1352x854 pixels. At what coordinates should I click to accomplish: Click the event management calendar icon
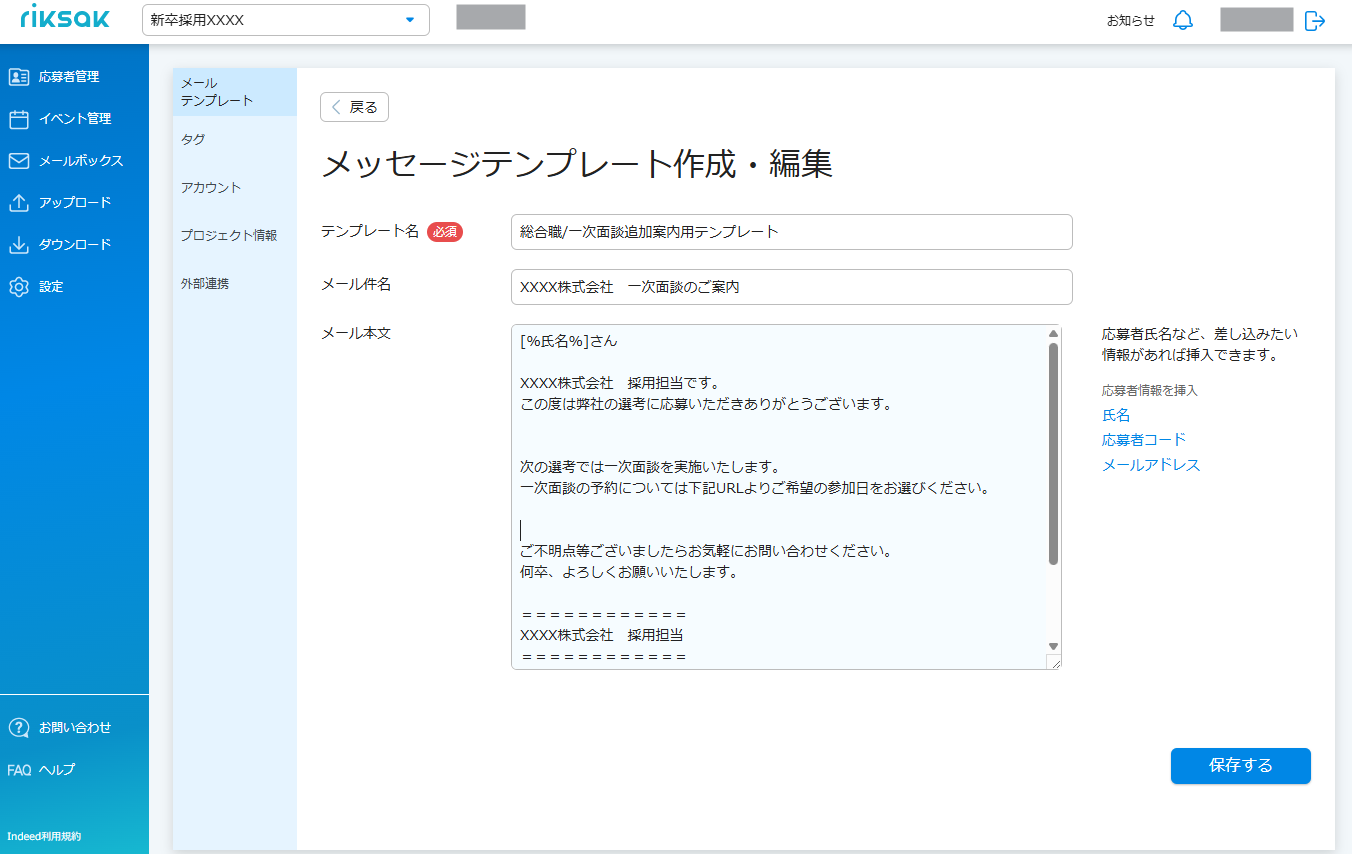tap(18, 119)
